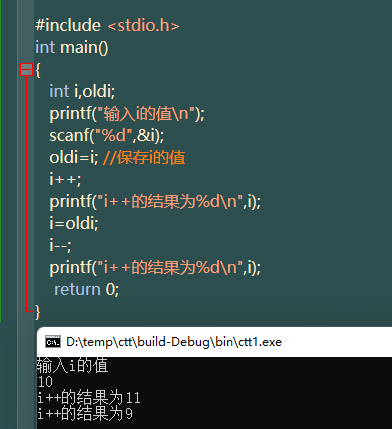Click the i=oldi; statement line
This screenshot has height=429, width=392.
[74, 223]
